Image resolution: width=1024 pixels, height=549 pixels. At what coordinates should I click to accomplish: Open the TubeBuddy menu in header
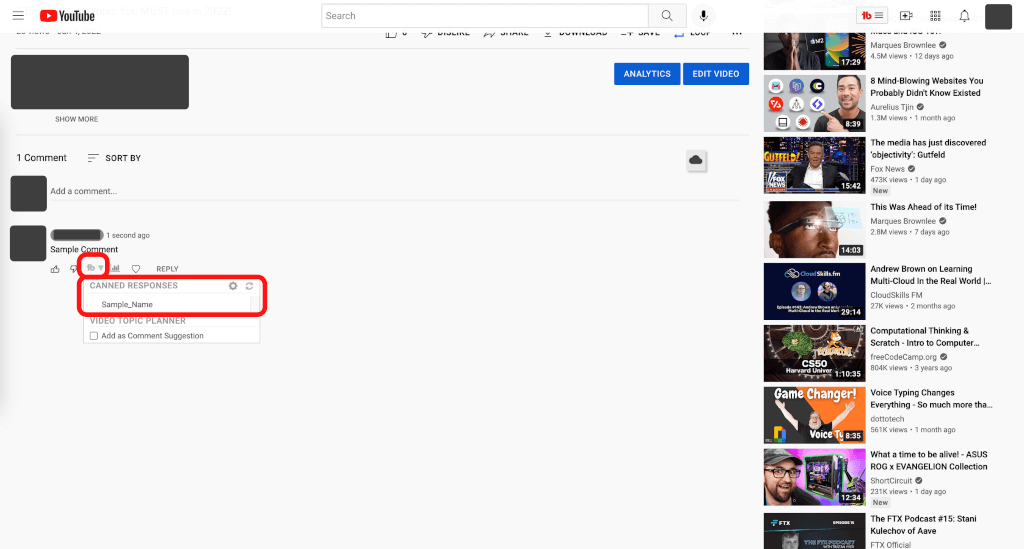[x=872, y=16]
